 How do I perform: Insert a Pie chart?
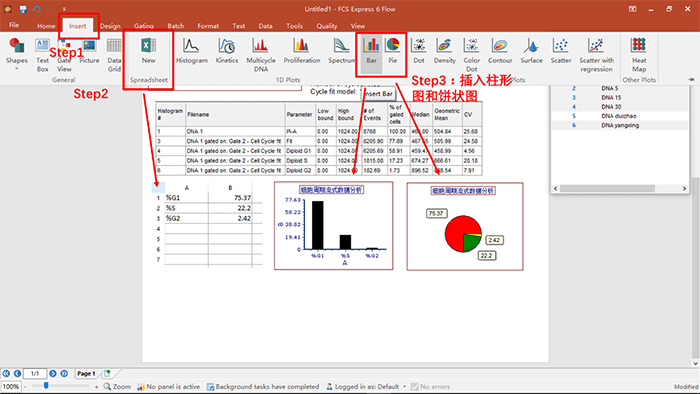pyautogui.click(x=392, y=51)
